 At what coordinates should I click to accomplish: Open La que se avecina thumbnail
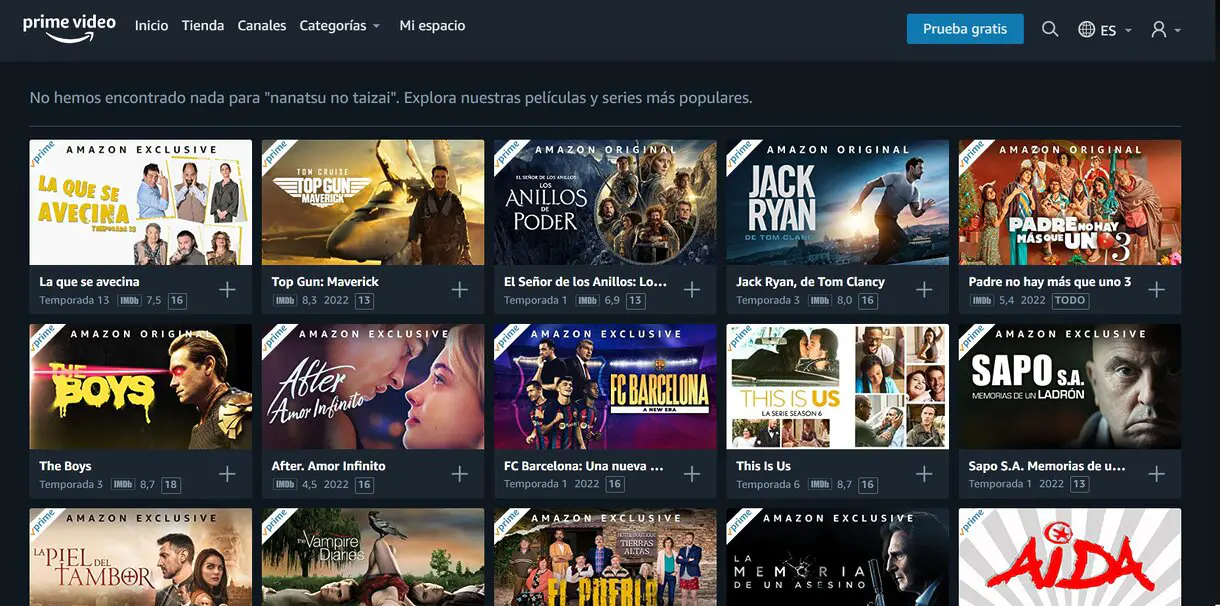[x=141, y=202]
